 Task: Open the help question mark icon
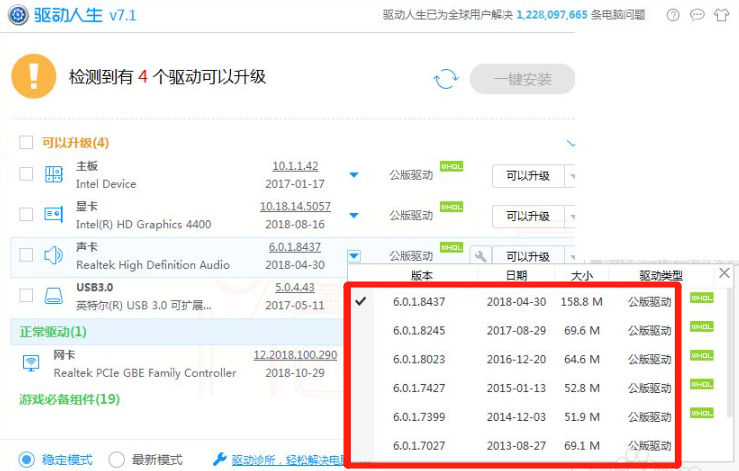(x=672, y=15)
